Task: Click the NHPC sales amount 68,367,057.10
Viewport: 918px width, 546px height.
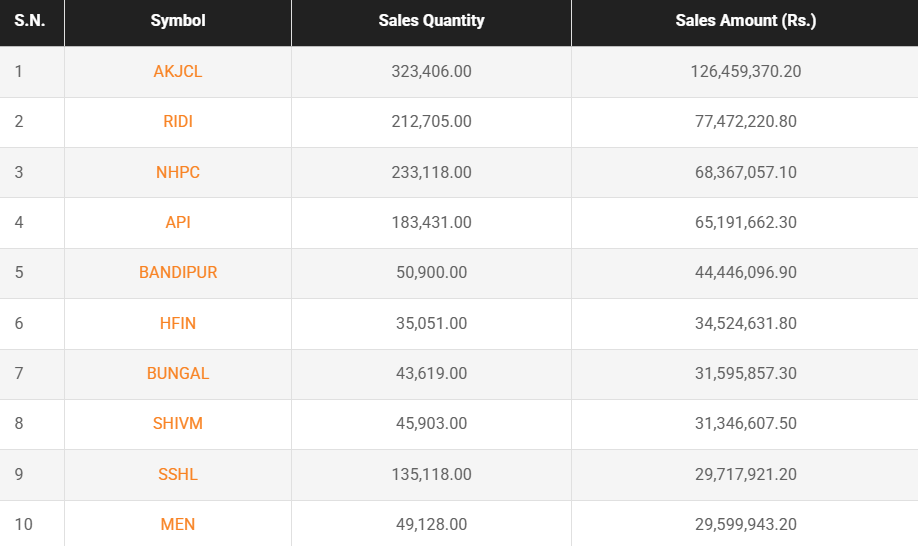Action: pyautogui.click(x=745, y=172)
